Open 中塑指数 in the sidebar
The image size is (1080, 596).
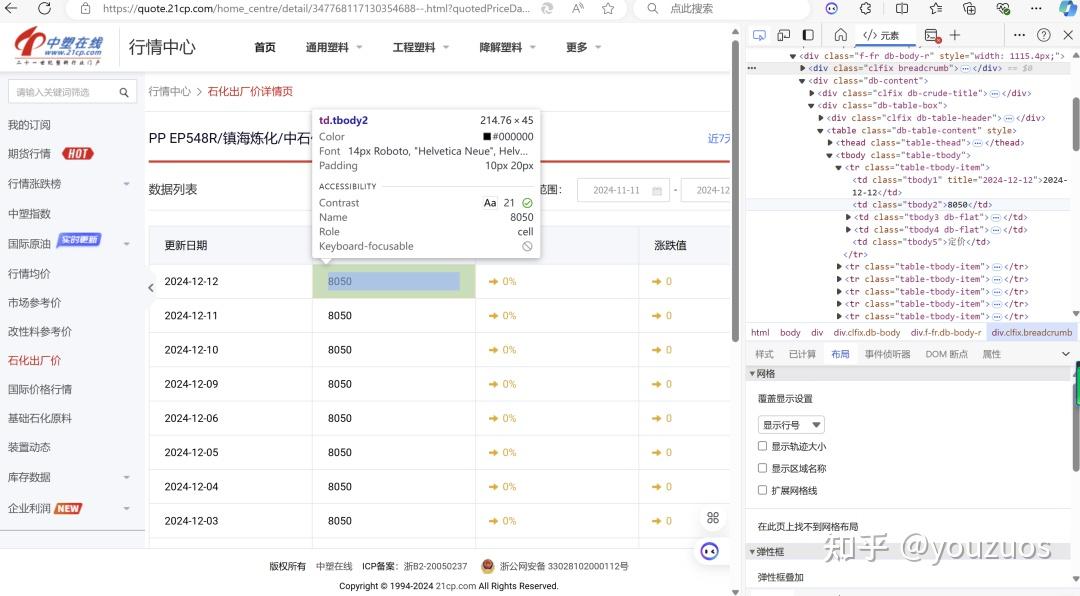(29, 214)
